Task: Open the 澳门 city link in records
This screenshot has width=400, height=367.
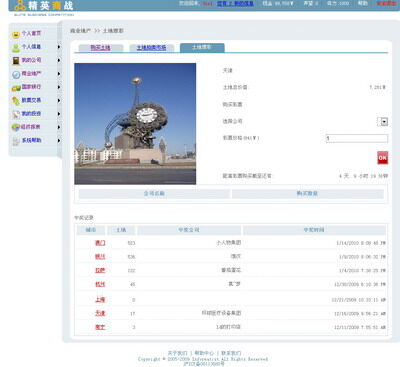Action: coord(100,243)
